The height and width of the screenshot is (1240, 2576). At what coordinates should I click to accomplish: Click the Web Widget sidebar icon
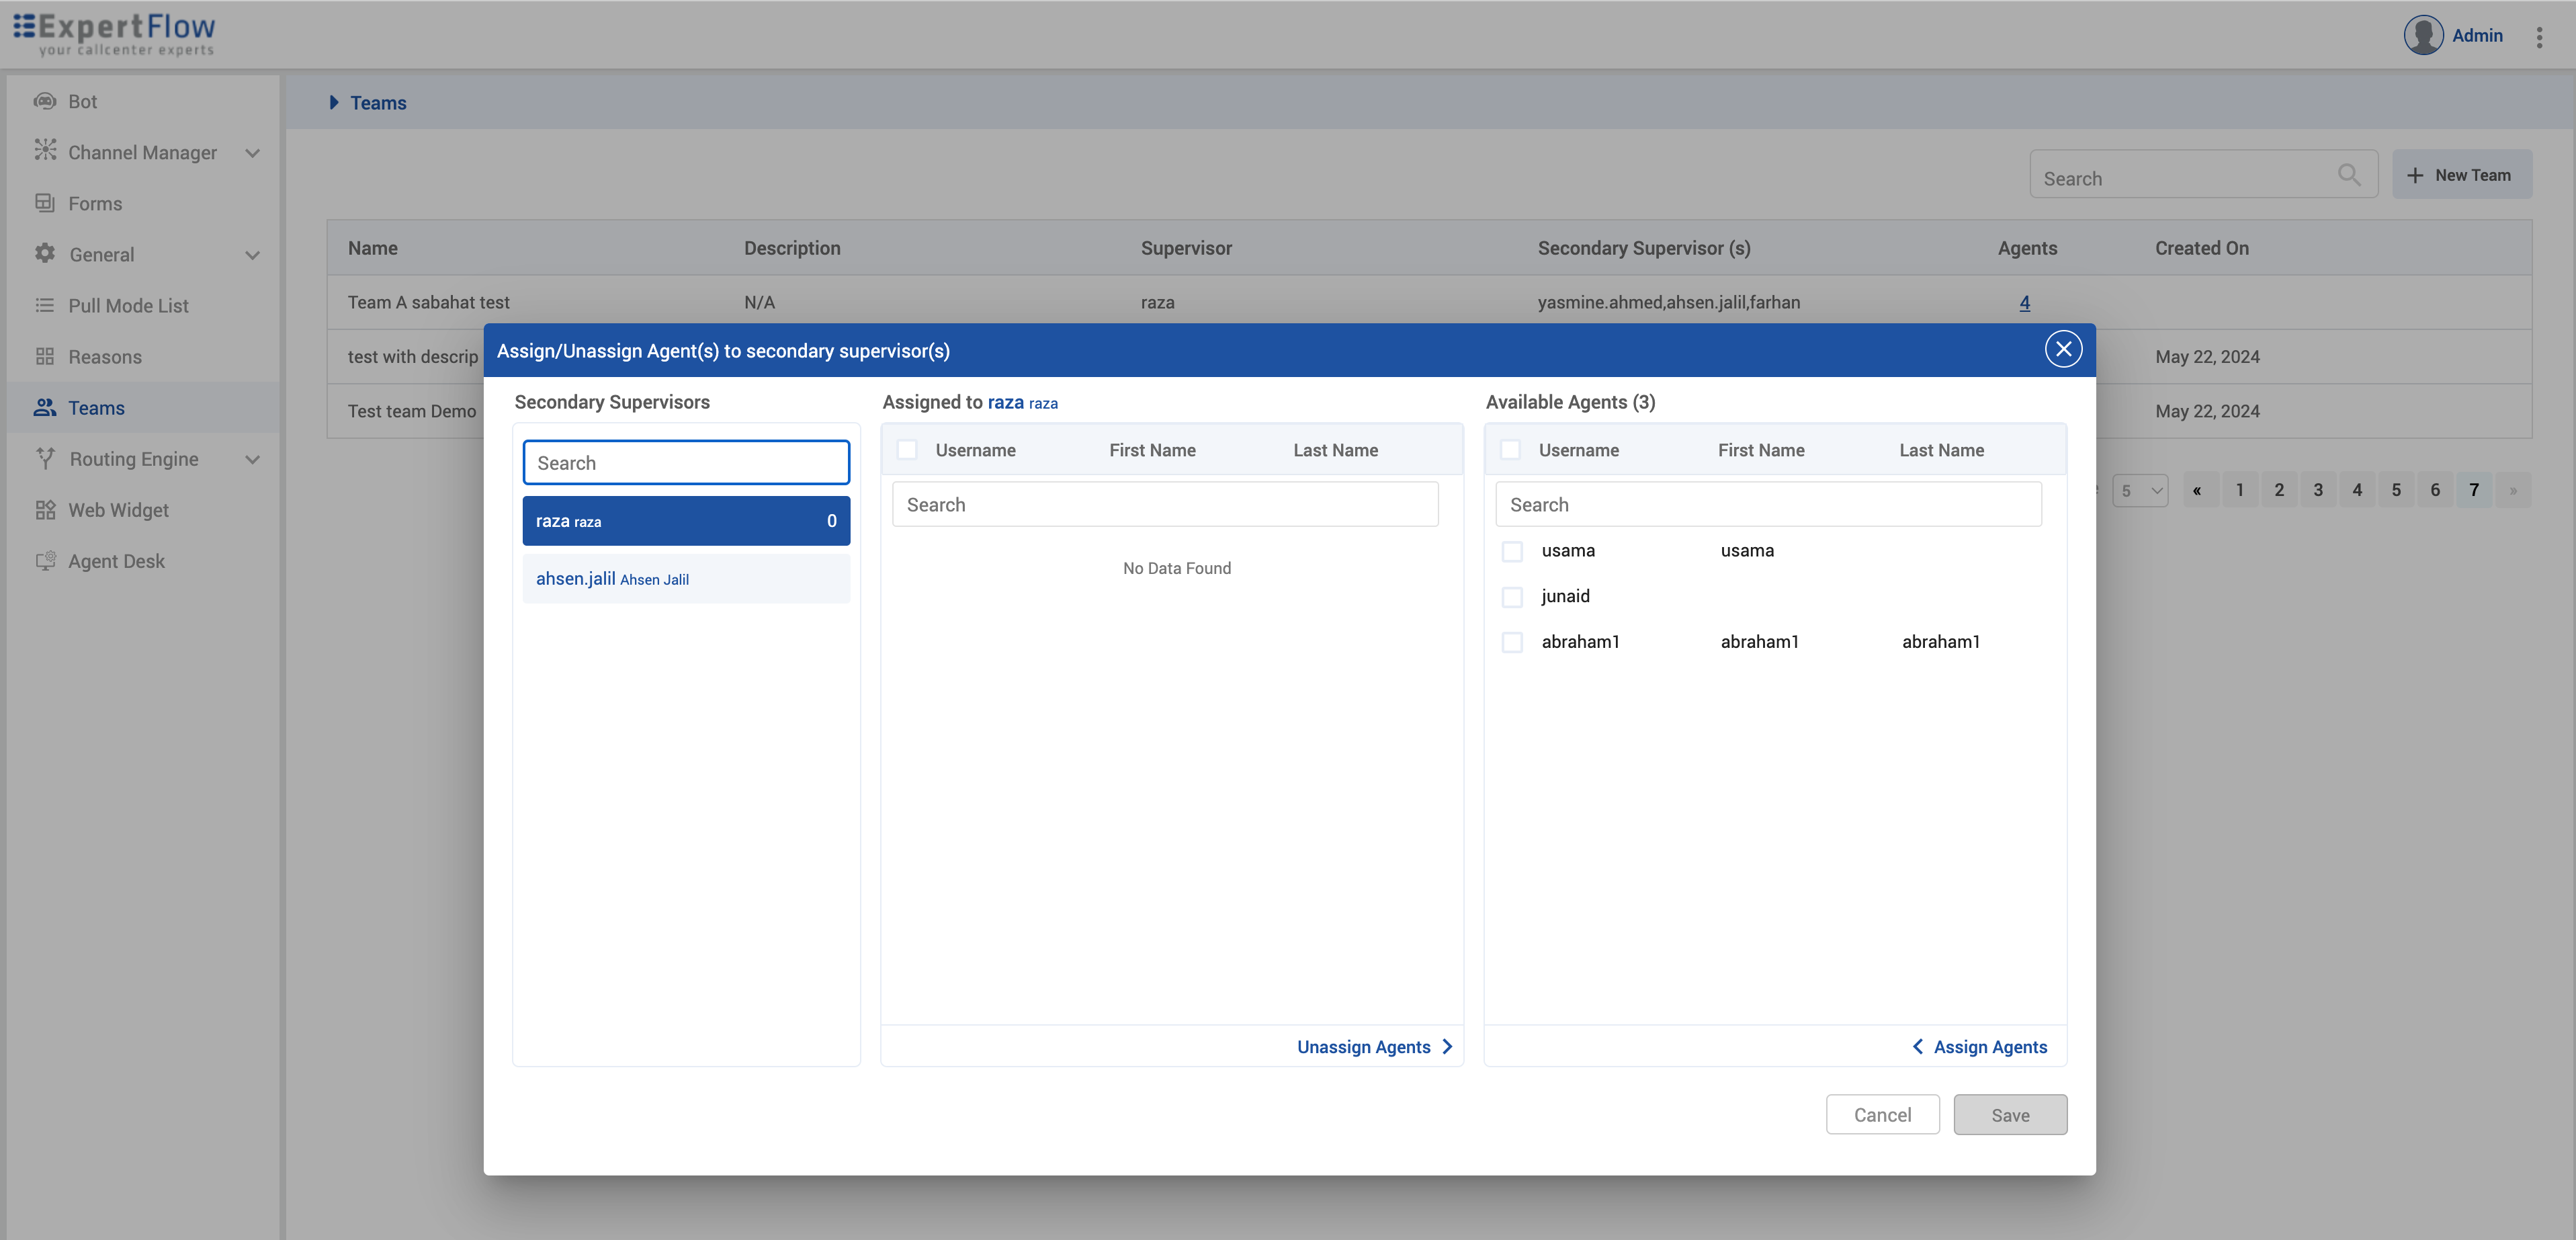[46, 509]
